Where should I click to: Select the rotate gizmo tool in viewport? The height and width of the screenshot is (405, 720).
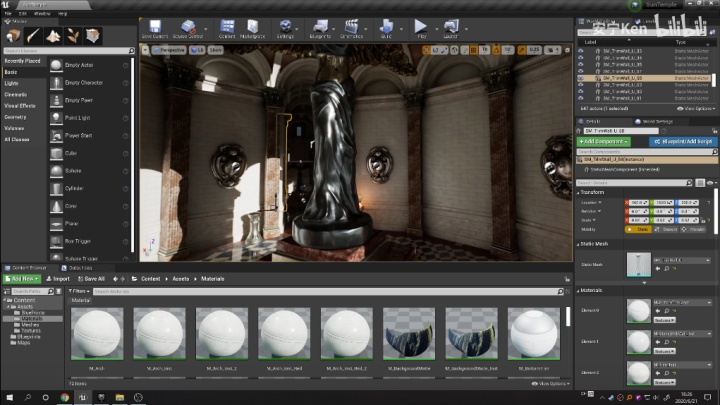coord(435,50)
